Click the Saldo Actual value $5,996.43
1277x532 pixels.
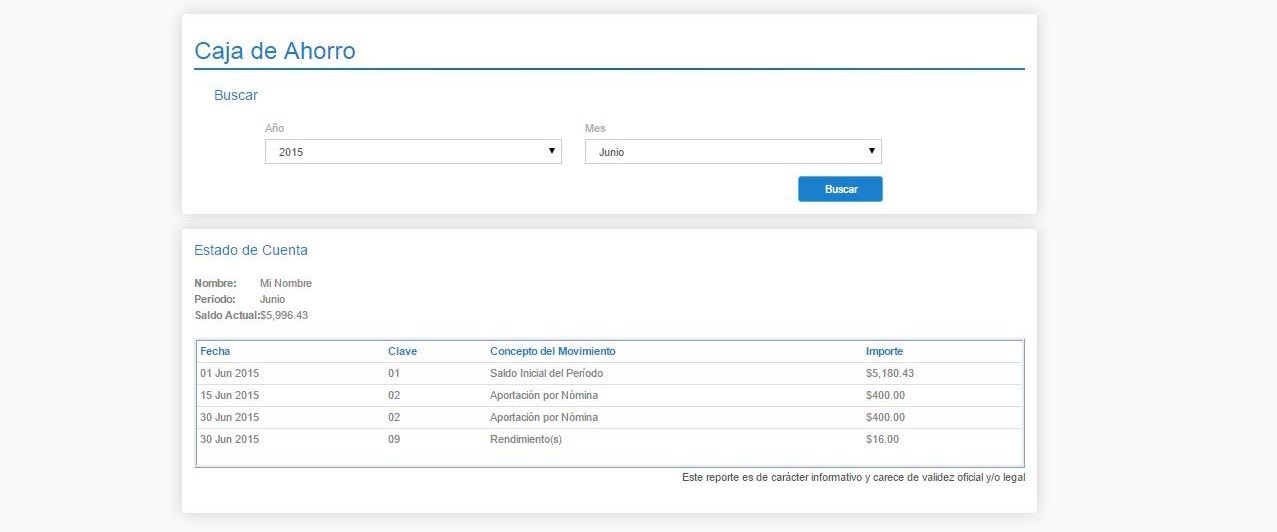[284, 315]
